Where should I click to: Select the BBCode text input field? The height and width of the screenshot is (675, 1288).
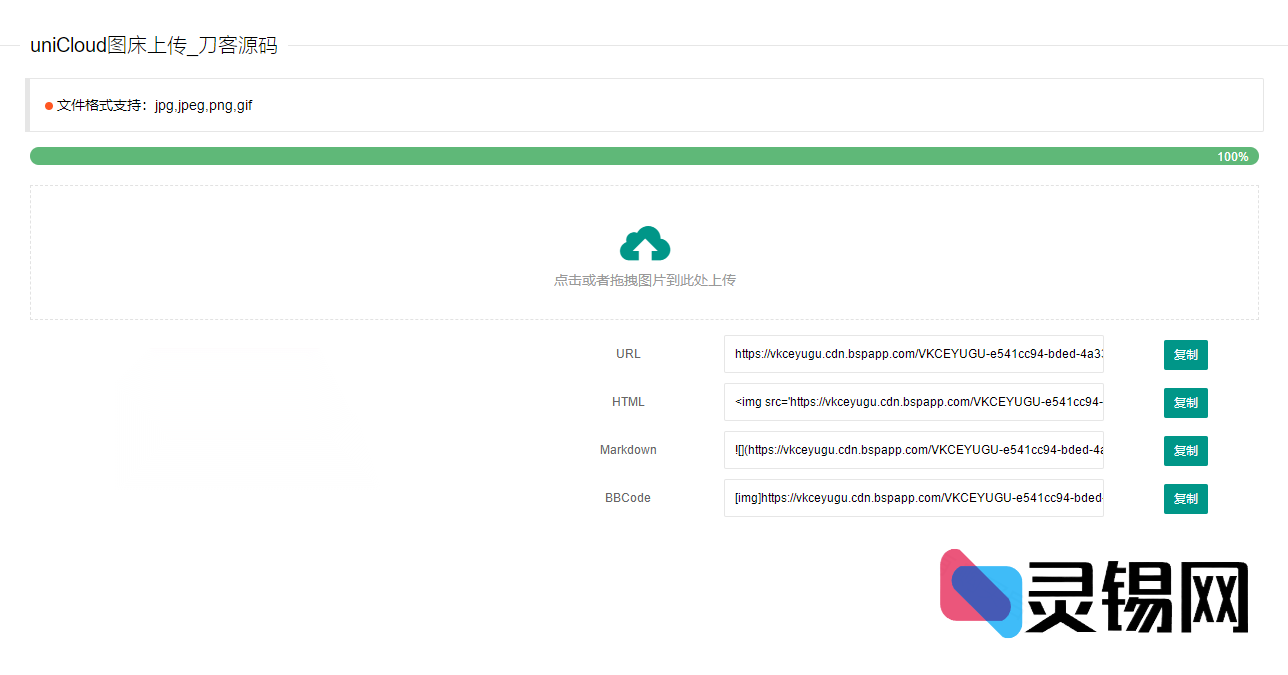point(913,498)
